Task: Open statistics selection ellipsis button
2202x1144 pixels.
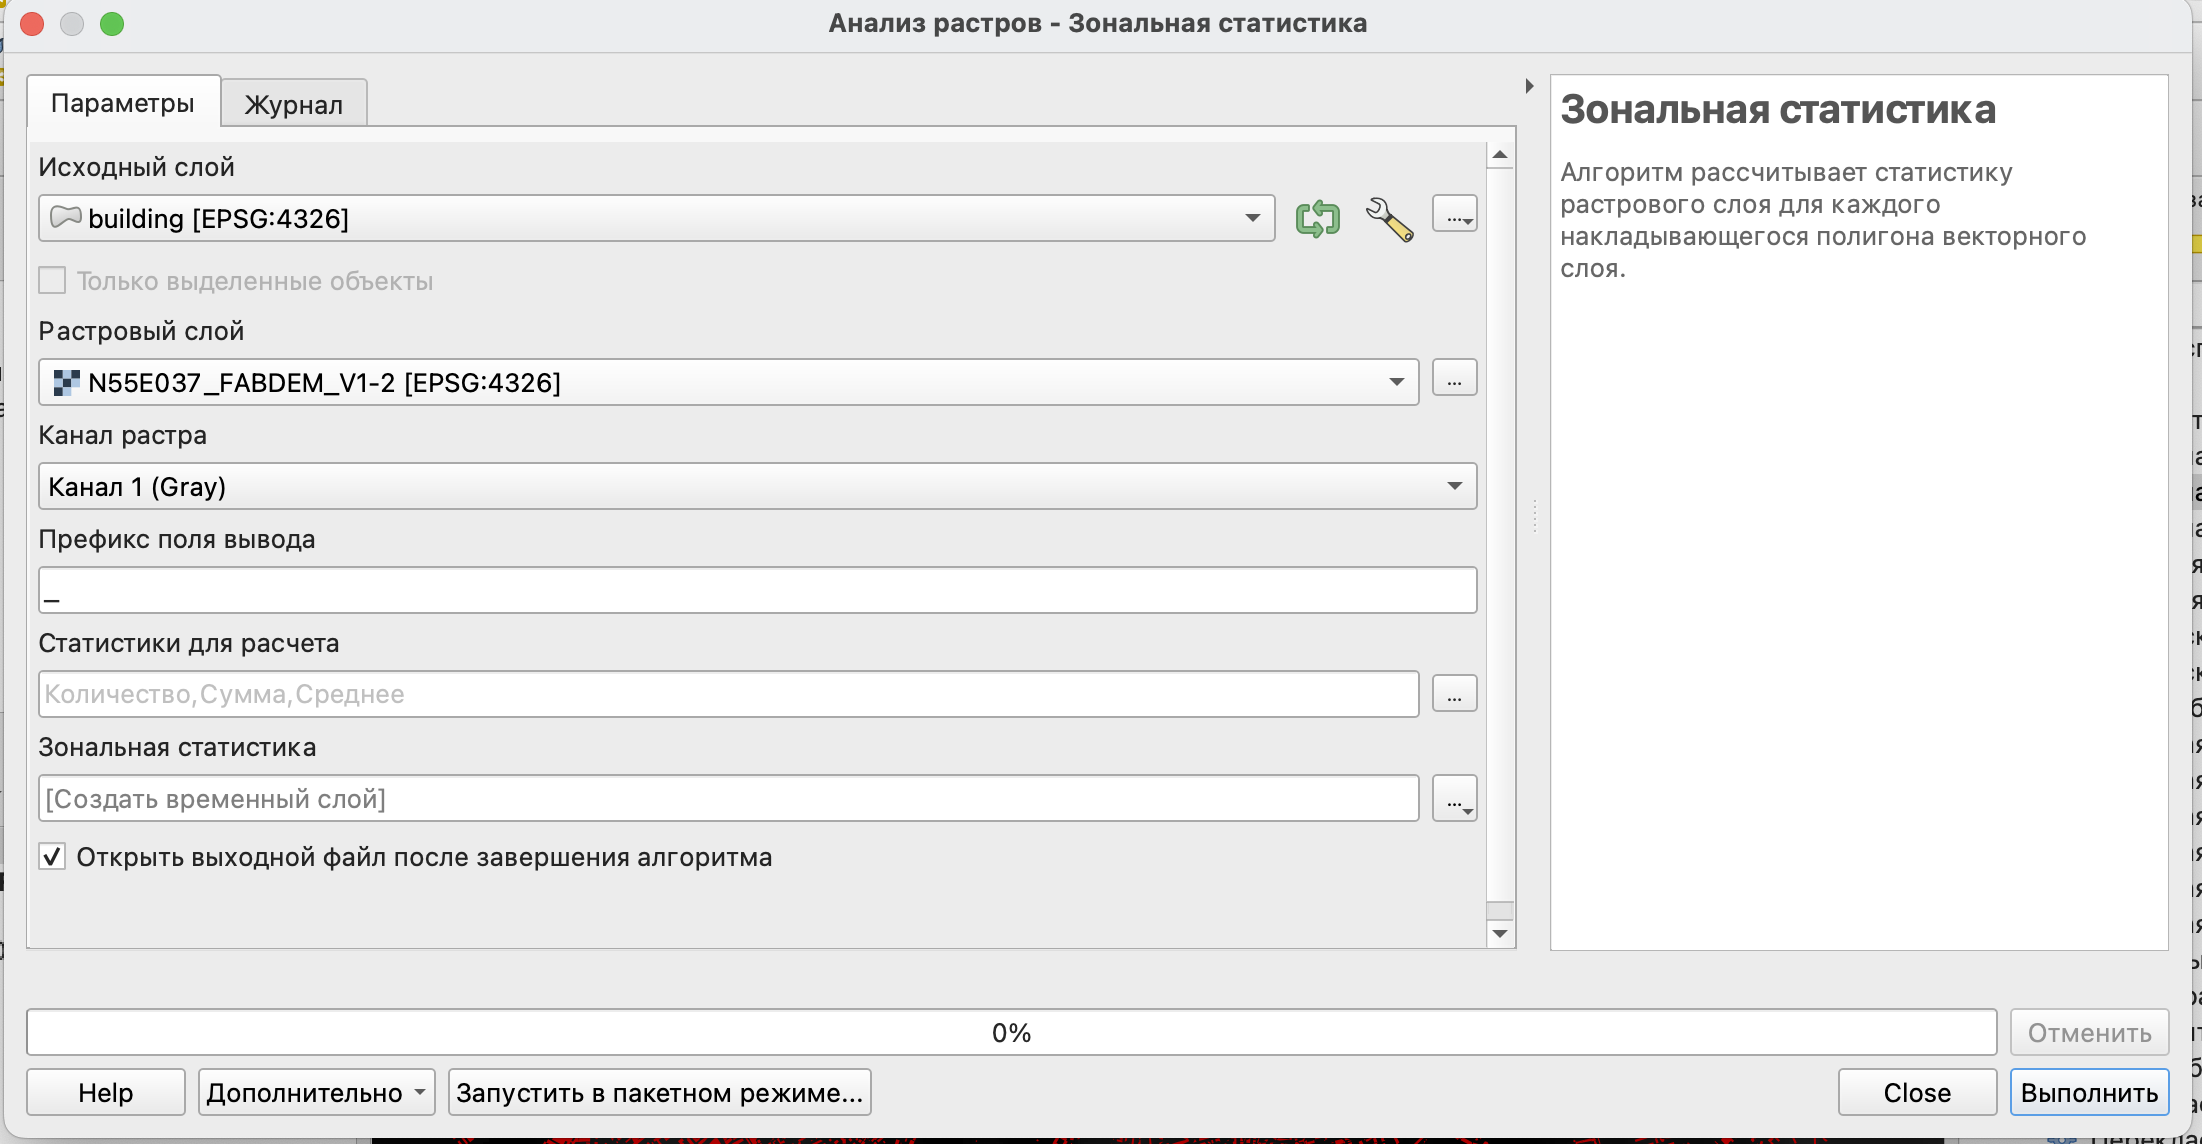Action: [1454, 694]
